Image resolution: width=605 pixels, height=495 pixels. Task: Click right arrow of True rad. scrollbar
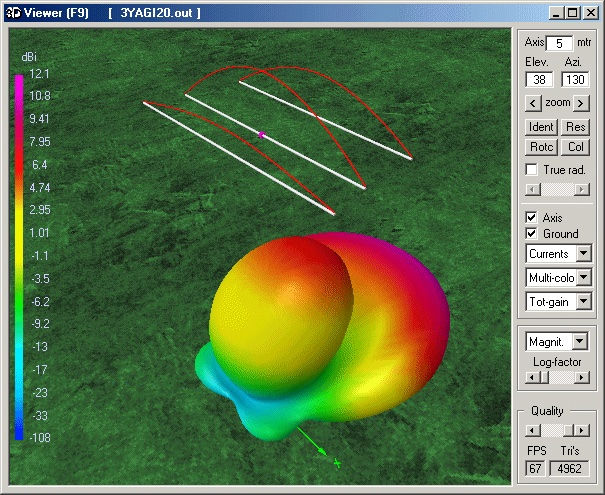[x=582, y=189]
